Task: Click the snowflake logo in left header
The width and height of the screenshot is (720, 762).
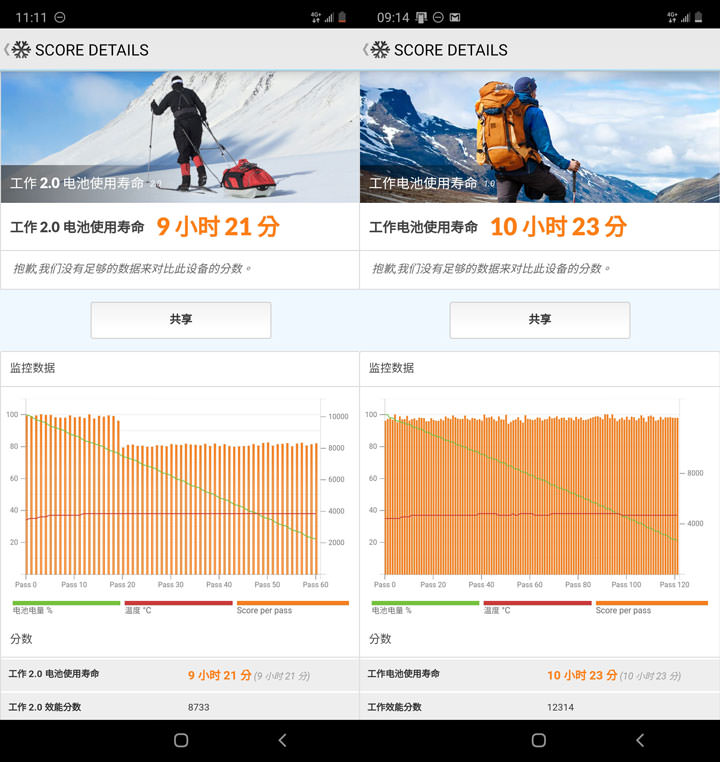Action: [x=21, y=50]
